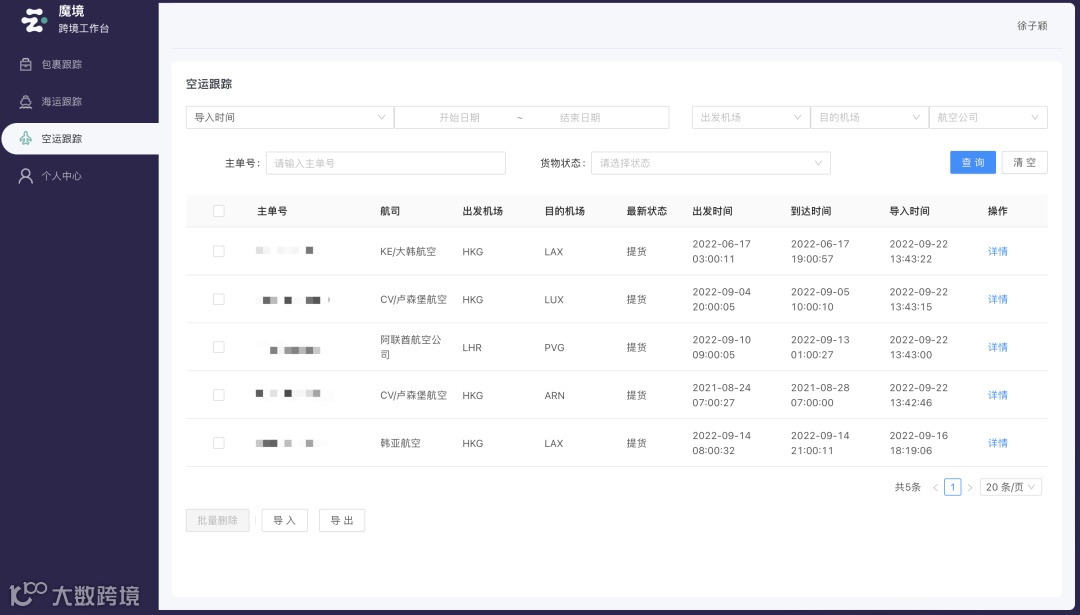Screen dimensions: 1080x615
Task: Click the 个人中心 person icon
Action: tap(25, 176)
